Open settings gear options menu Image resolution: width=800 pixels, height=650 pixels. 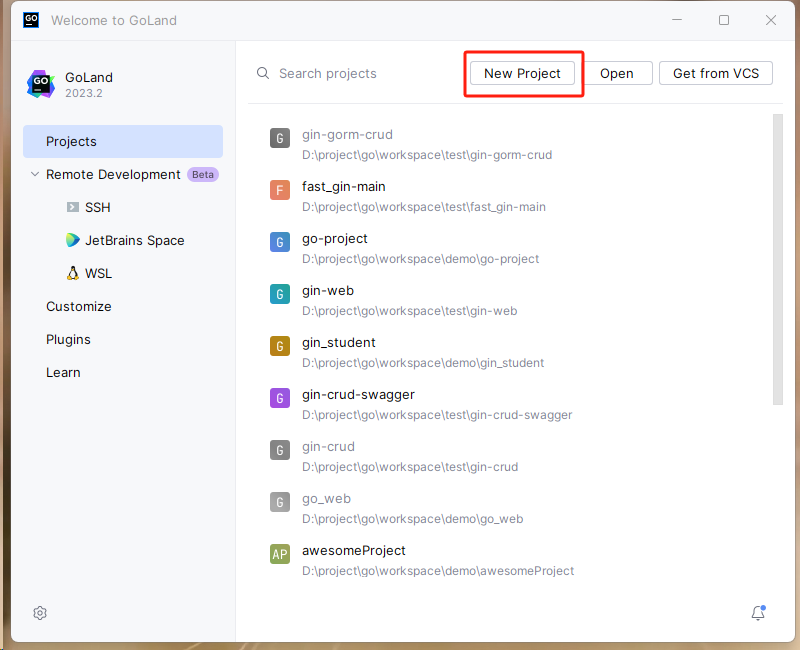40,613
